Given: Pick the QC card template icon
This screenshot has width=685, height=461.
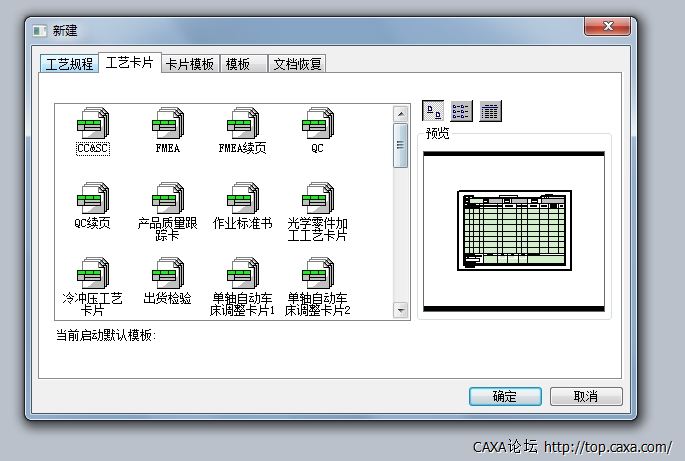Looking at the screenshot, I should 318,123.
